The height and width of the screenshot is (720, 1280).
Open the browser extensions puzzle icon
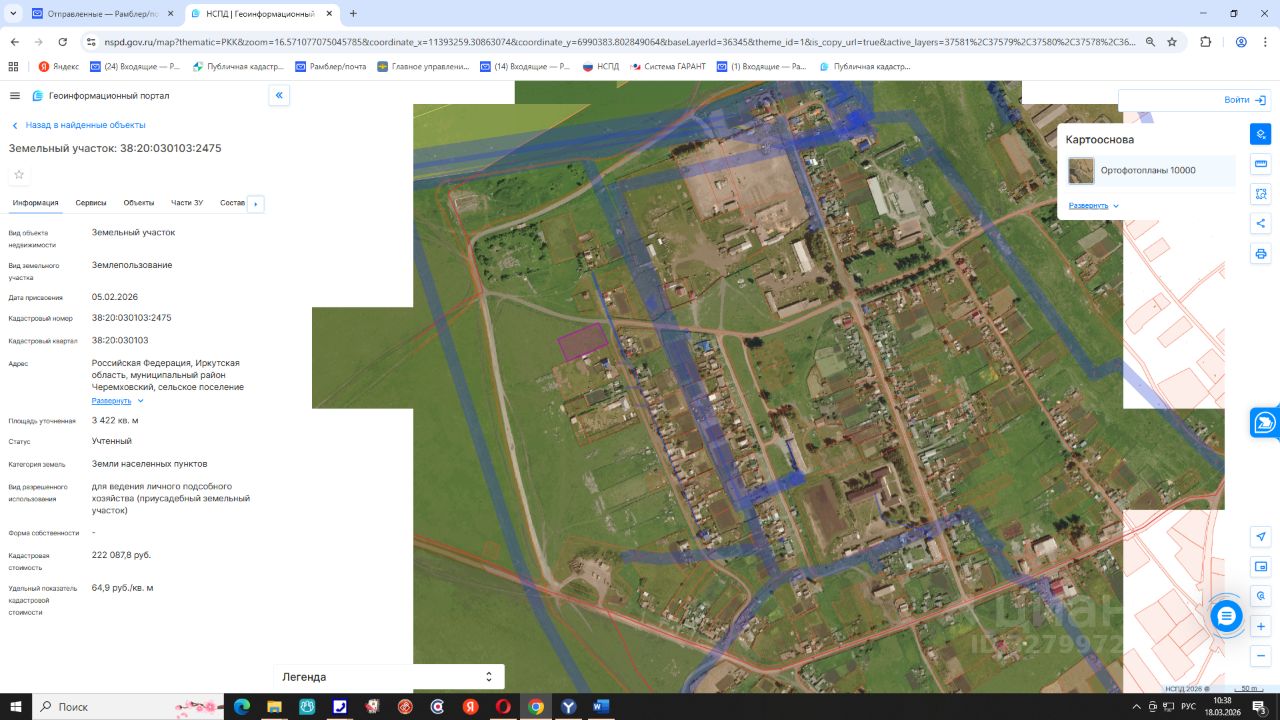1205,42
